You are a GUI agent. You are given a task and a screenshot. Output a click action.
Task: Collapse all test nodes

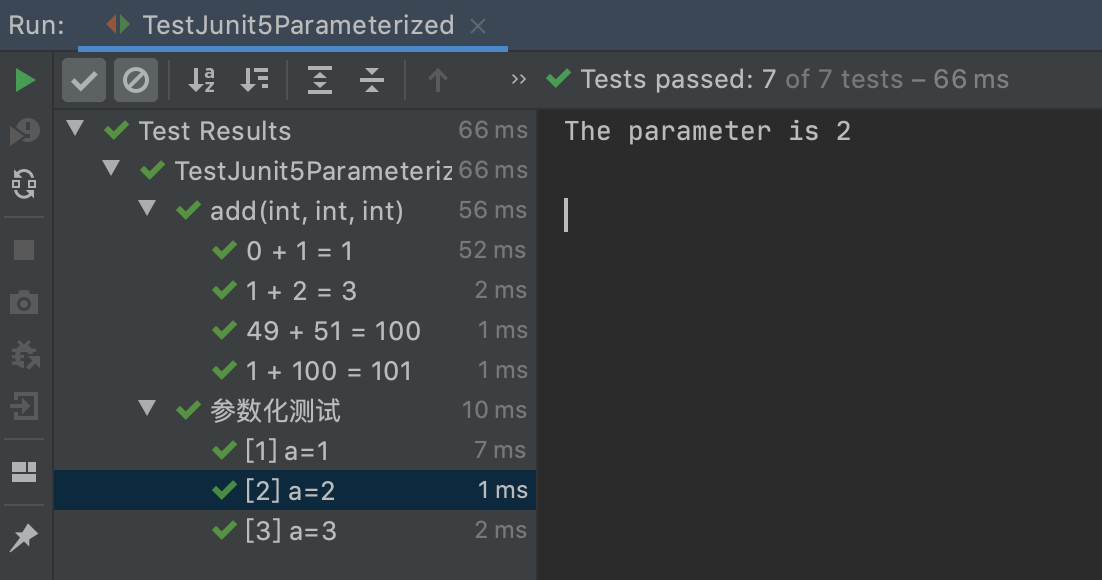click(x=372, y=80)
